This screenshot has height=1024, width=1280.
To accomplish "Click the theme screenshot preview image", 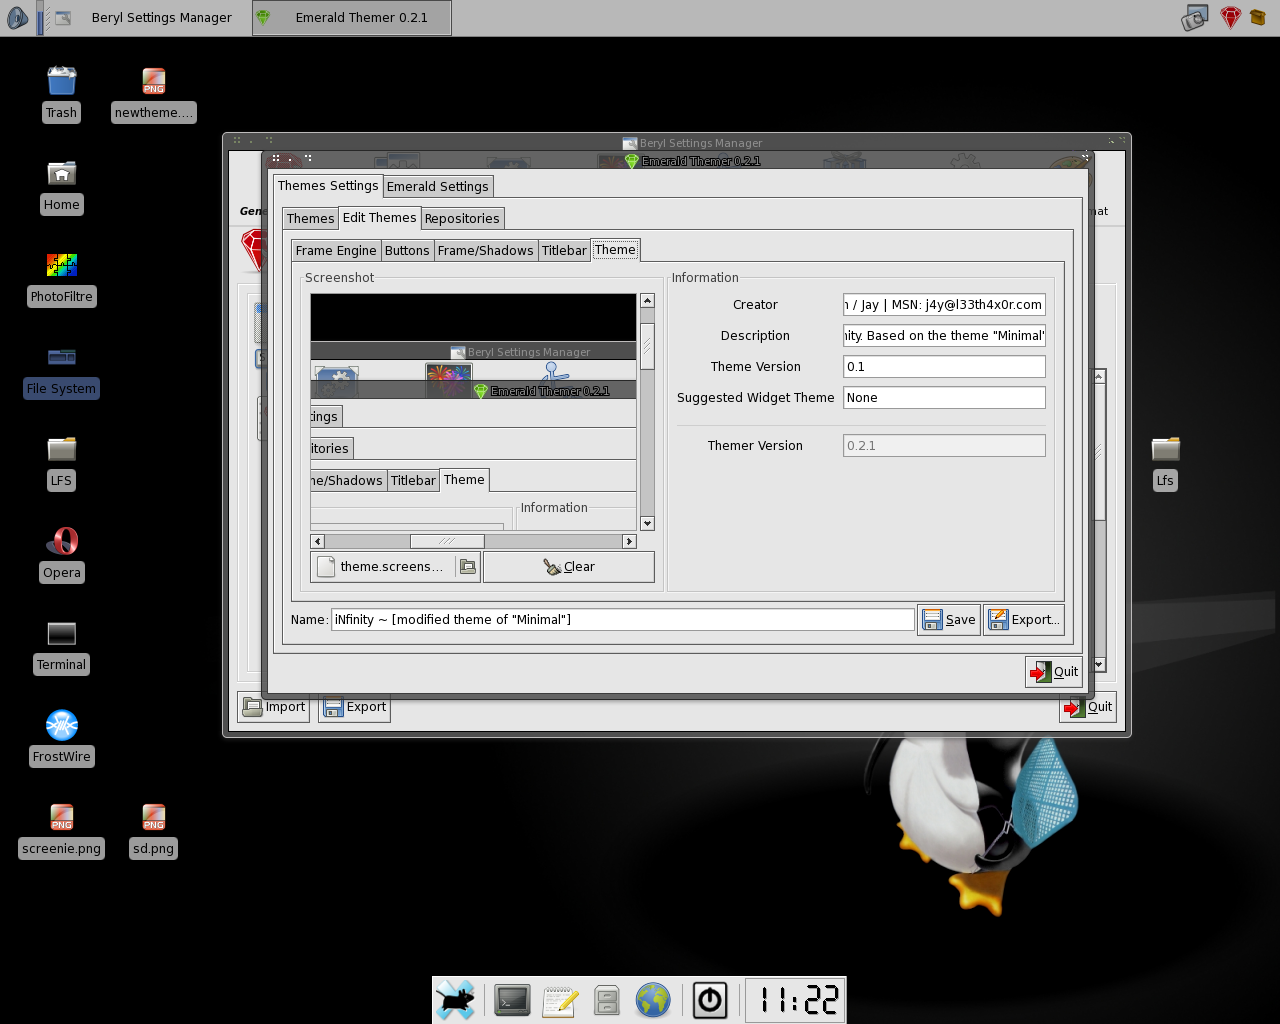I will (473, 412).
